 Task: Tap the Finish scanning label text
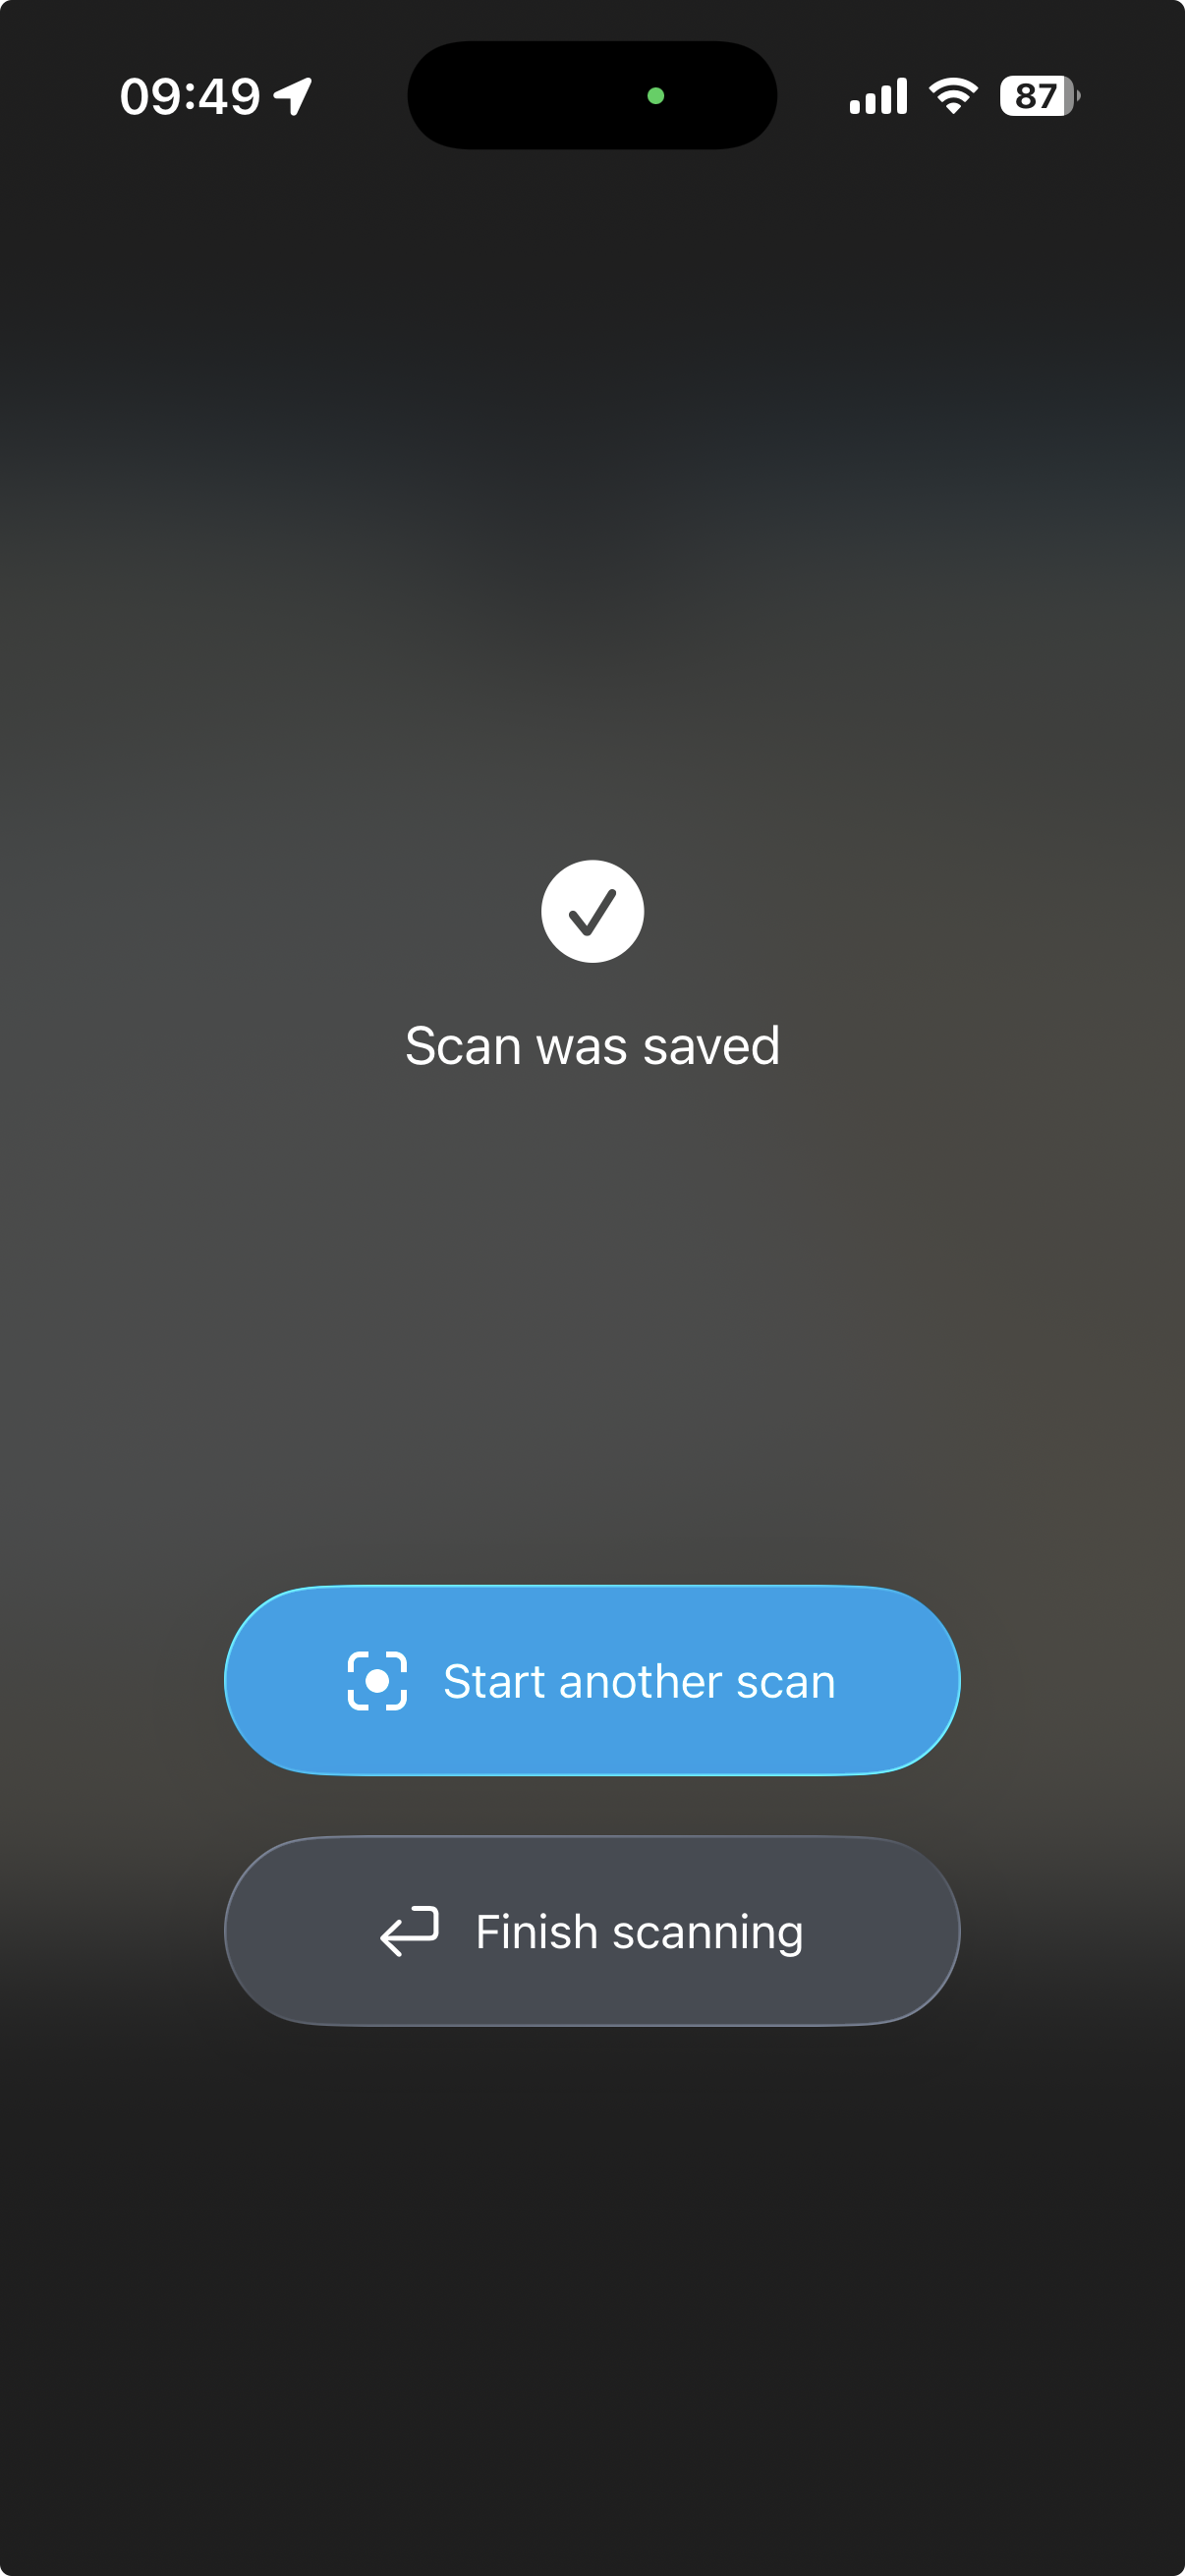pos(639,1932)
